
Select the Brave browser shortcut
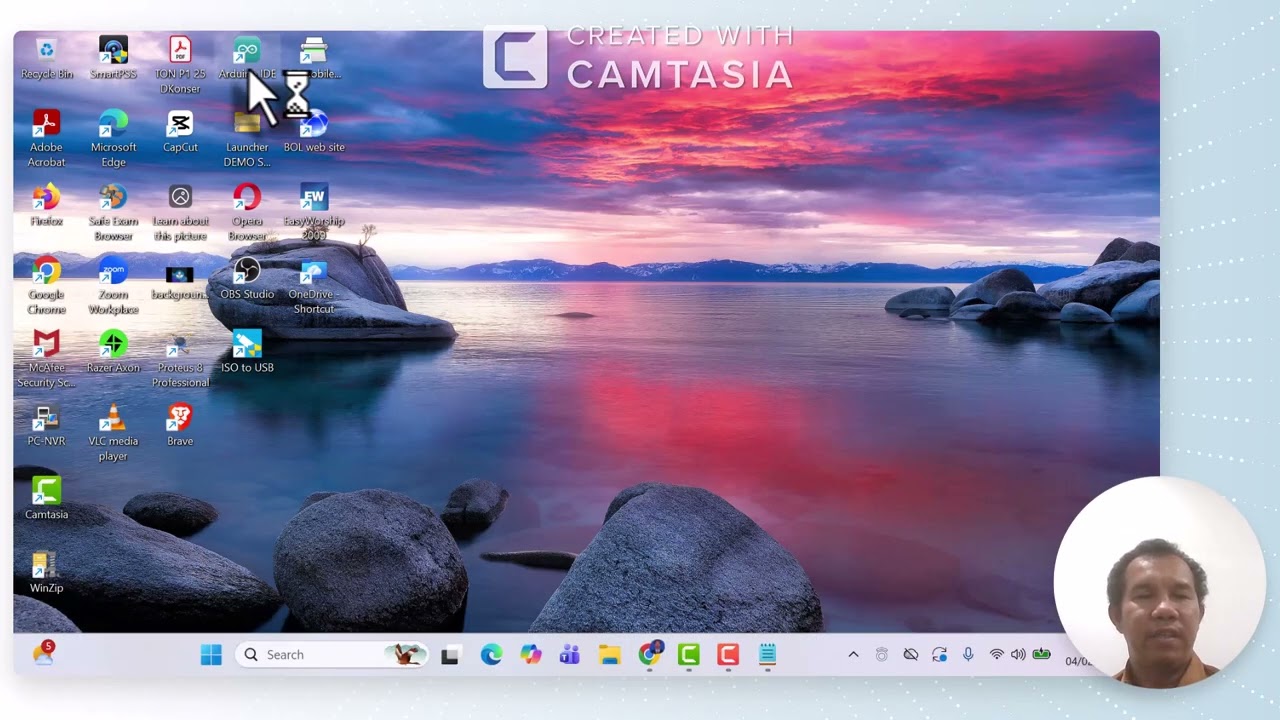[180, 426]
